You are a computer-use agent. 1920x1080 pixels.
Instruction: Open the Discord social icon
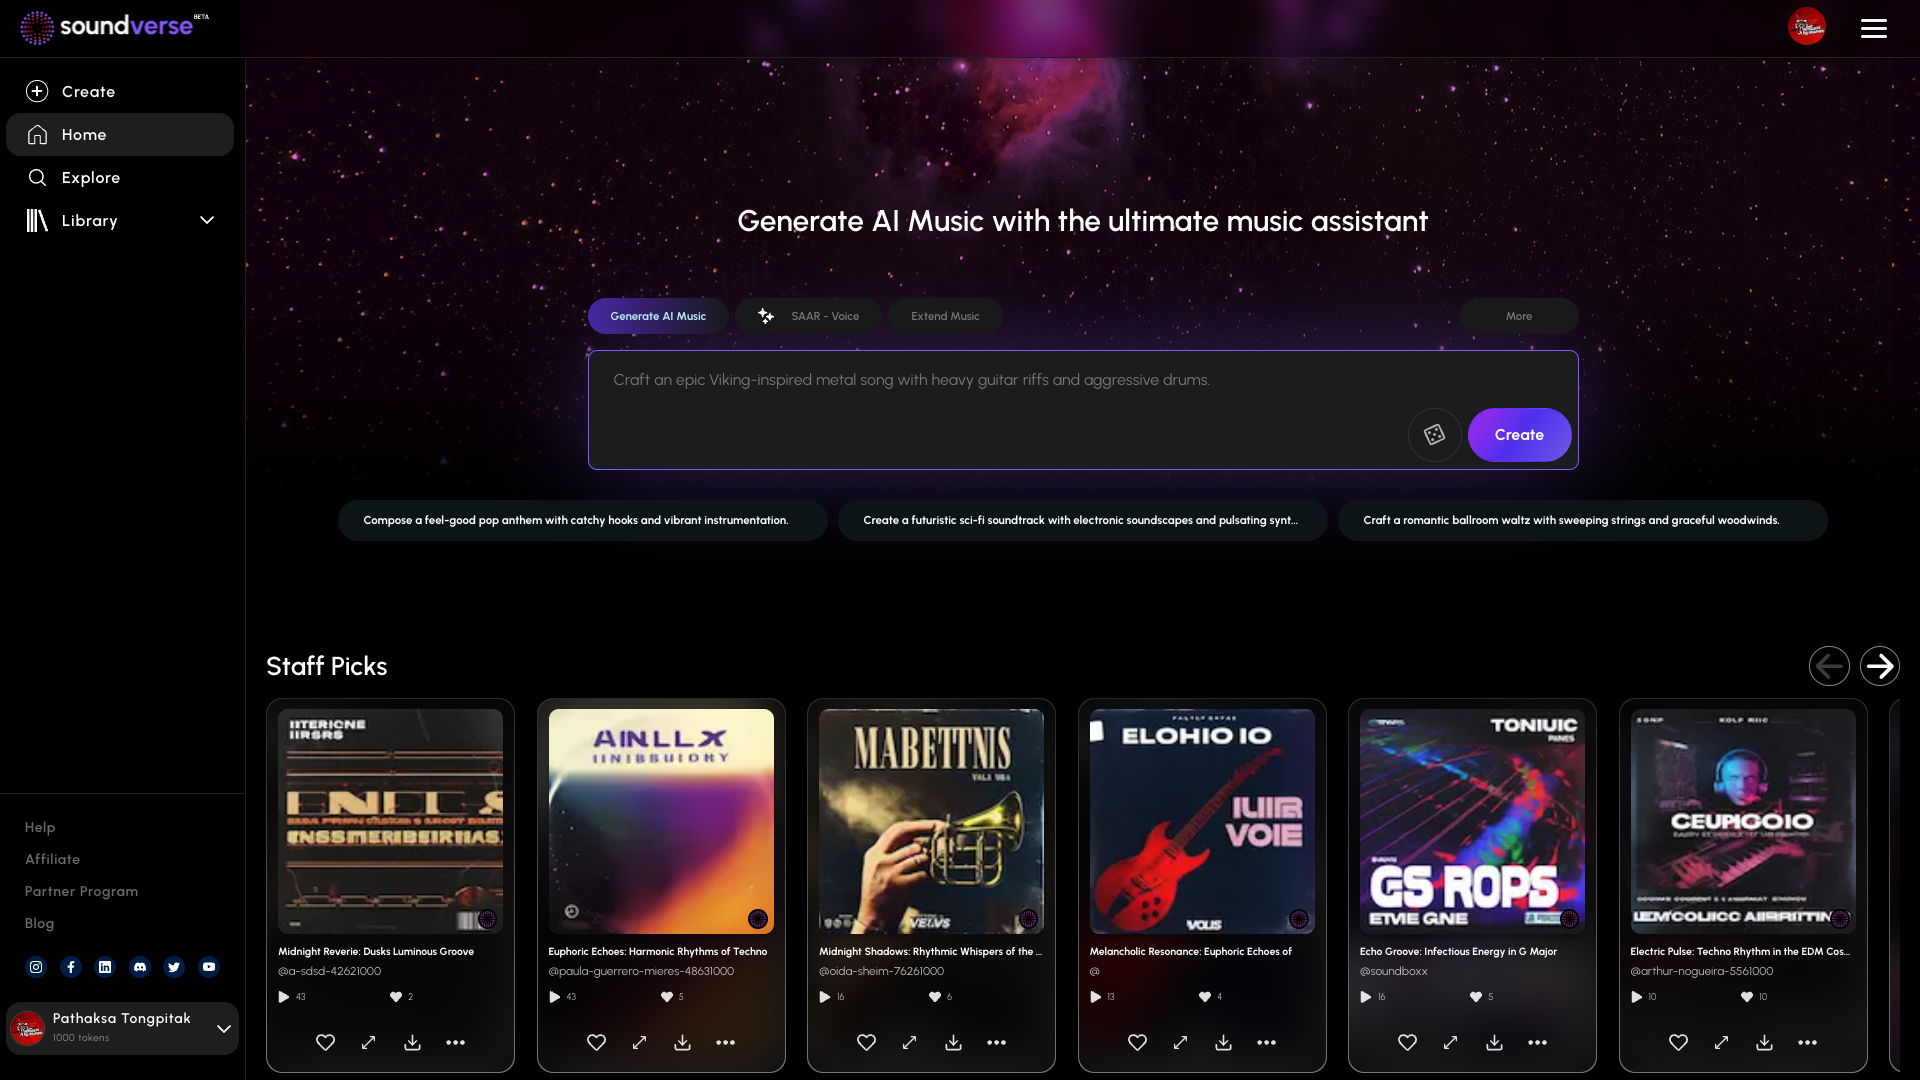(140, 967)
